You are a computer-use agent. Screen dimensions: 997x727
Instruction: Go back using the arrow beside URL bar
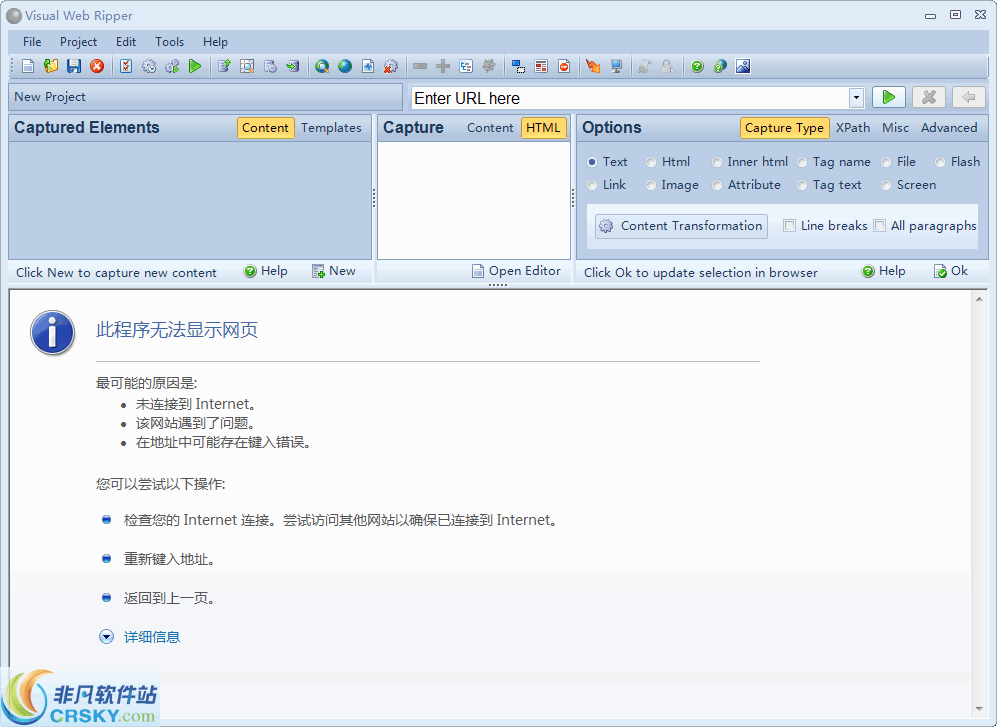tap(967, 96)
